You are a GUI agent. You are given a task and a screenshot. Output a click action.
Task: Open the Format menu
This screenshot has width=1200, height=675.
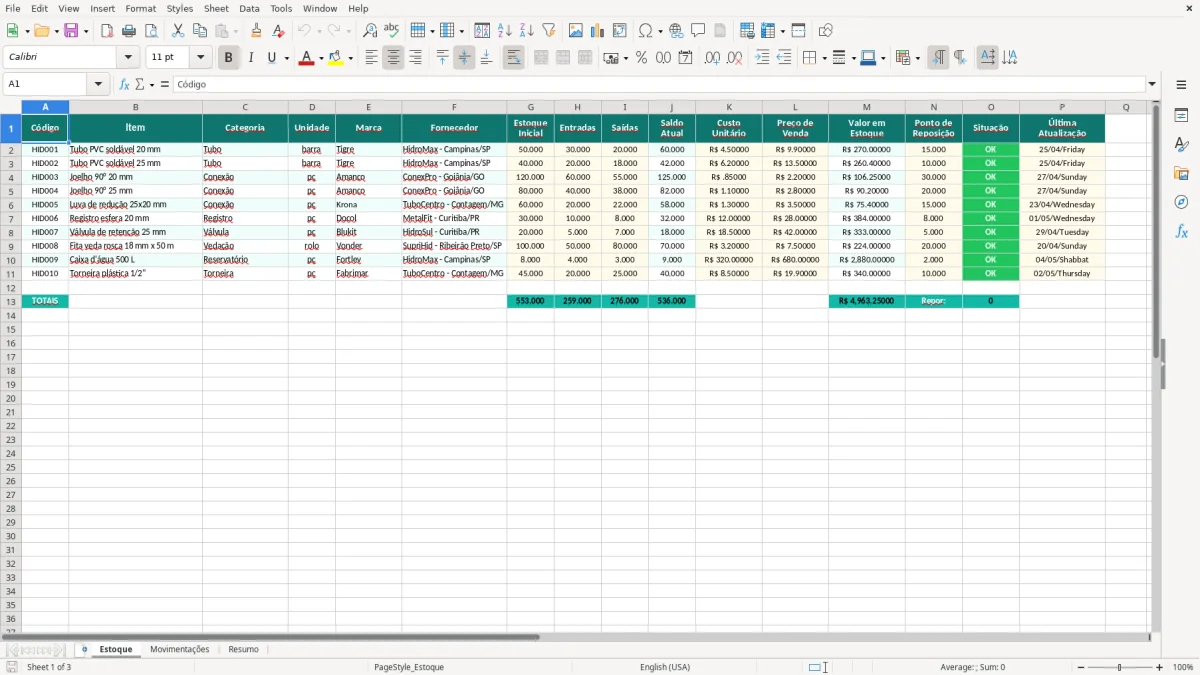pyautogui.click(x=140, y=8)
